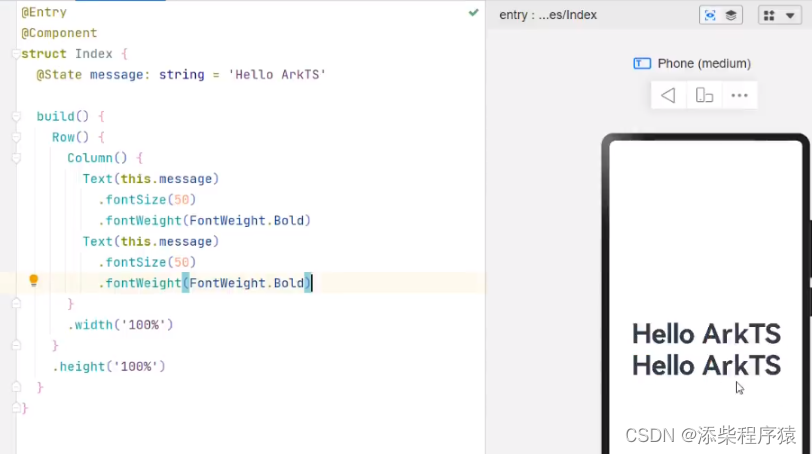The width and height of the screenshot is (812, 454).
Task: Click the @State message declaration
Action: pyautogui.click(x=181, y=75)
